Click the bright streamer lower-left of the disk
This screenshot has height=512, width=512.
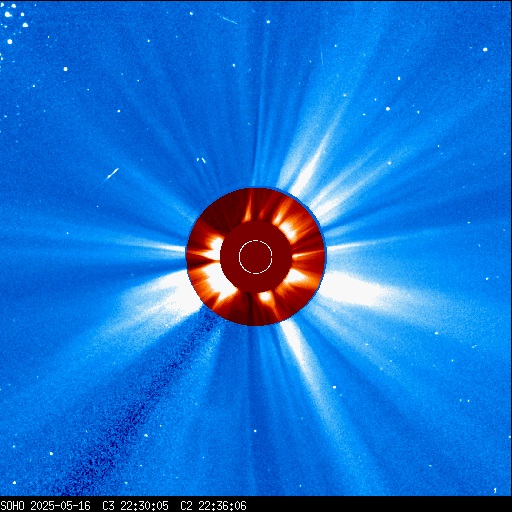tap(157, 308)
